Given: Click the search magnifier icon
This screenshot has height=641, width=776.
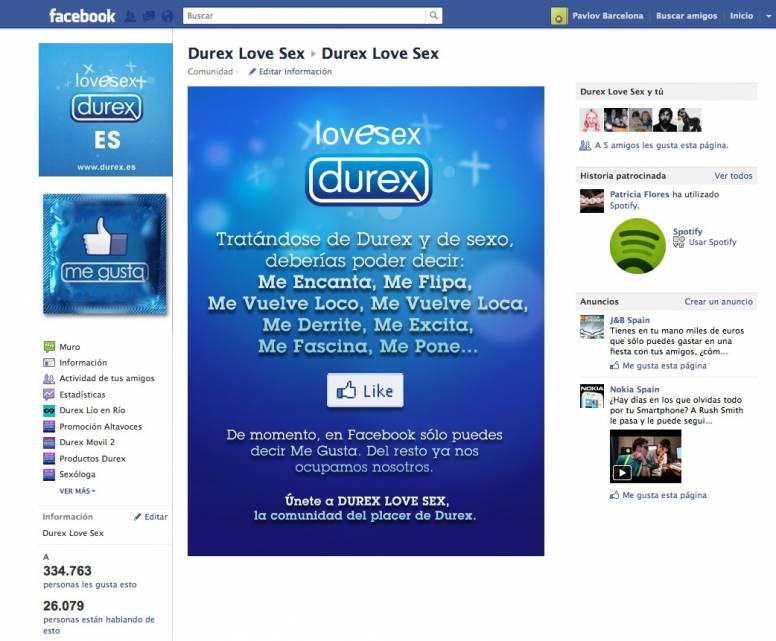Looking at the screenshot, I should point(433,16).
